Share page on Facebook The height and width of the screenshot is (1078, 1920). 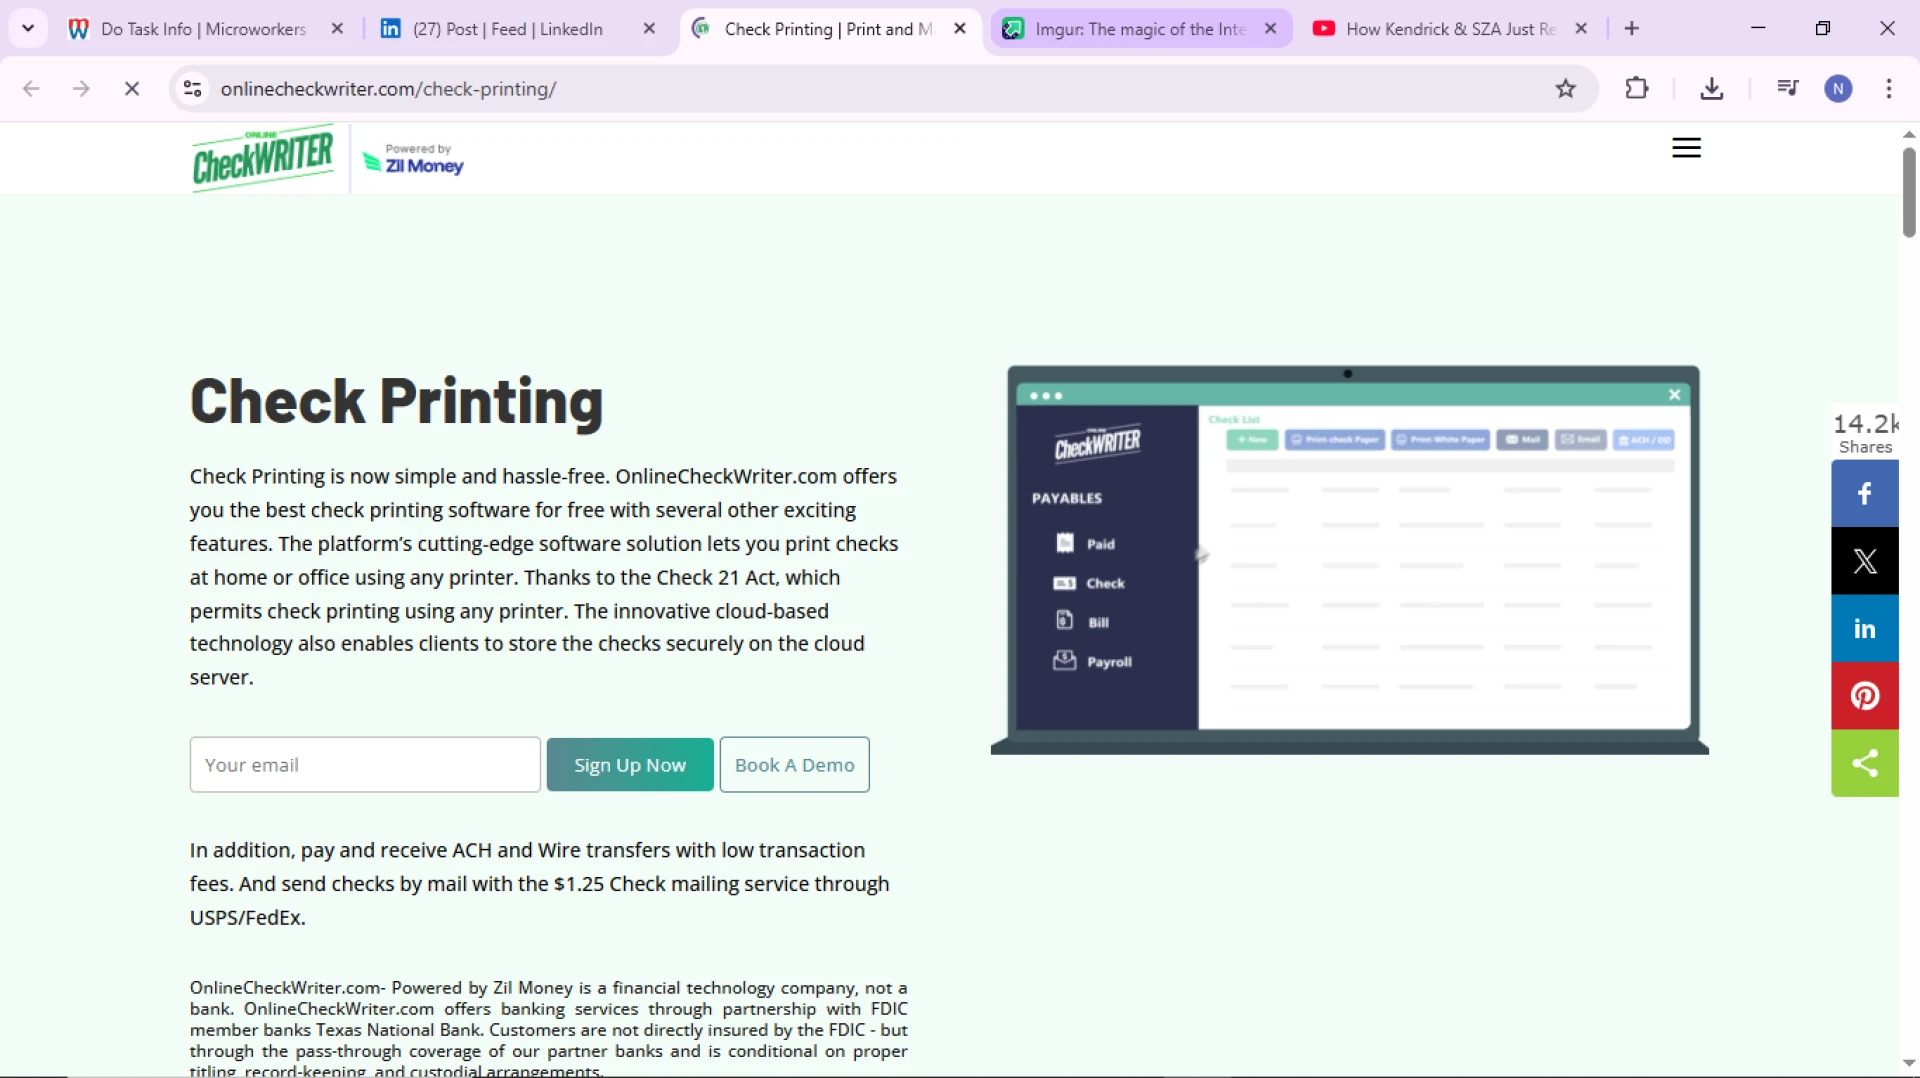click(x=1864, y=494)
